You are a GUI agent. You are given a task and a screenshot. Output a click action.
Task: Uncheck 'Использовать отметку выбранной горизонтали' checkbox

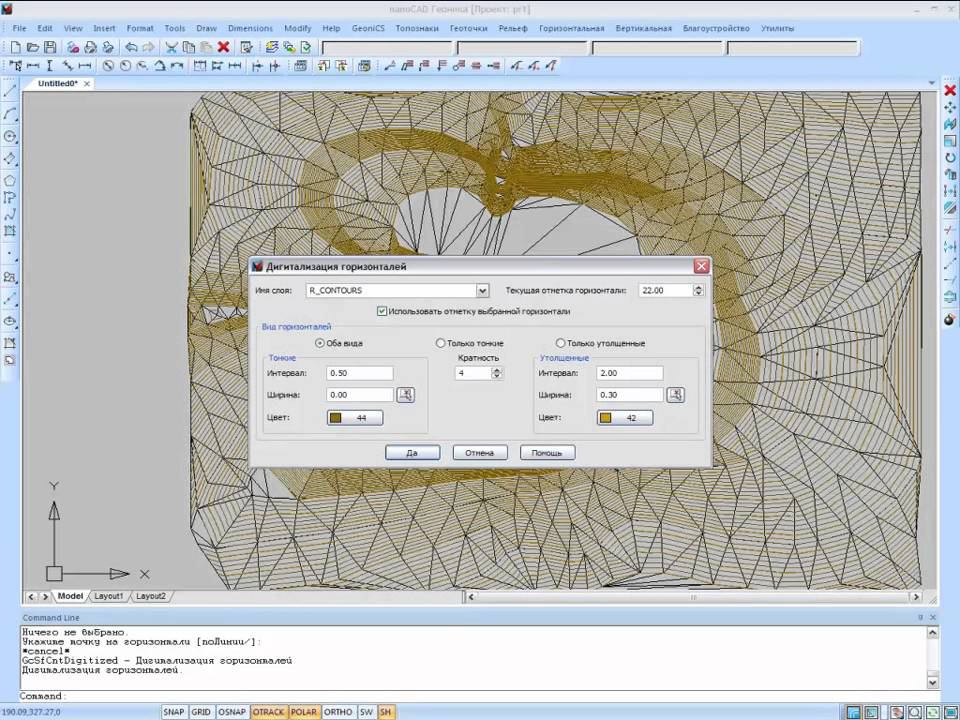click(x=382, y=311)
